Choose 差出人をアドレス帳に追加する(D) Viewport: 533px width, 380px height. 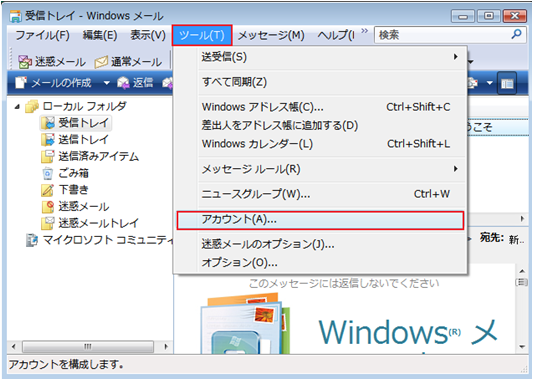[x=320, y=125]
